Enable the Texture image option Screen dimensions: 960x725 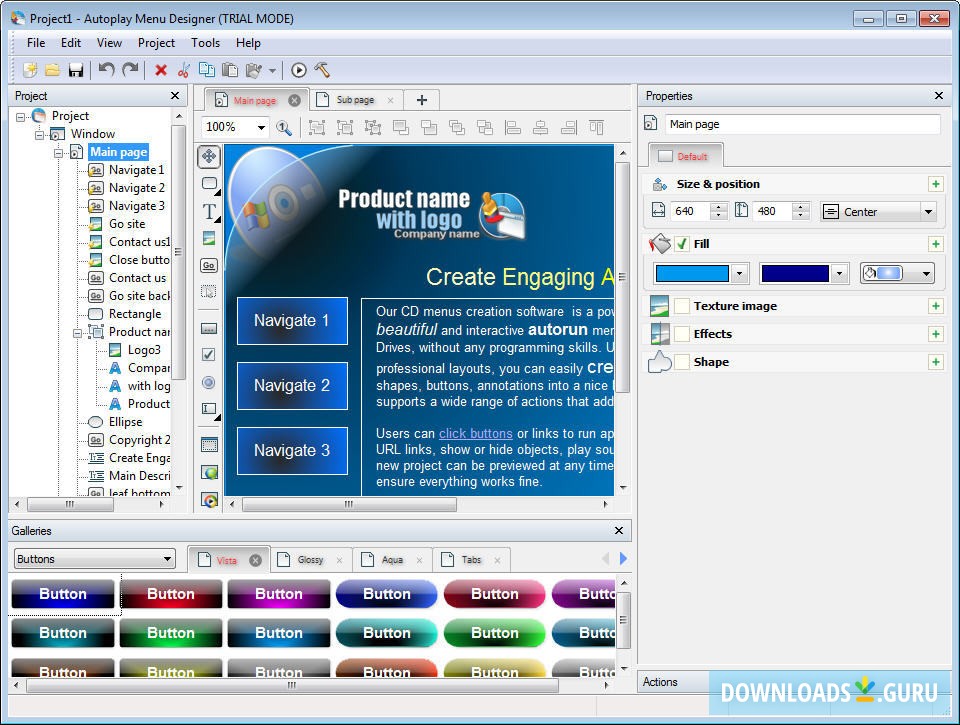[684, 306]
